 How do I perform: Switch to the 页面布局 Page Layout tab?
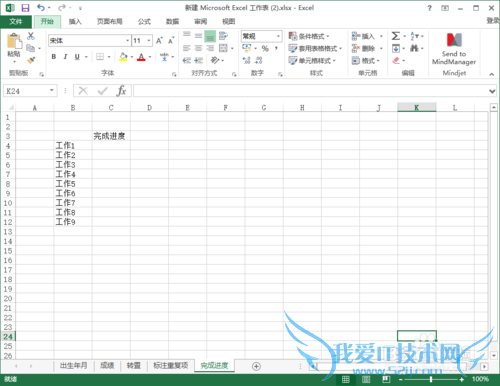coord(110,22)
